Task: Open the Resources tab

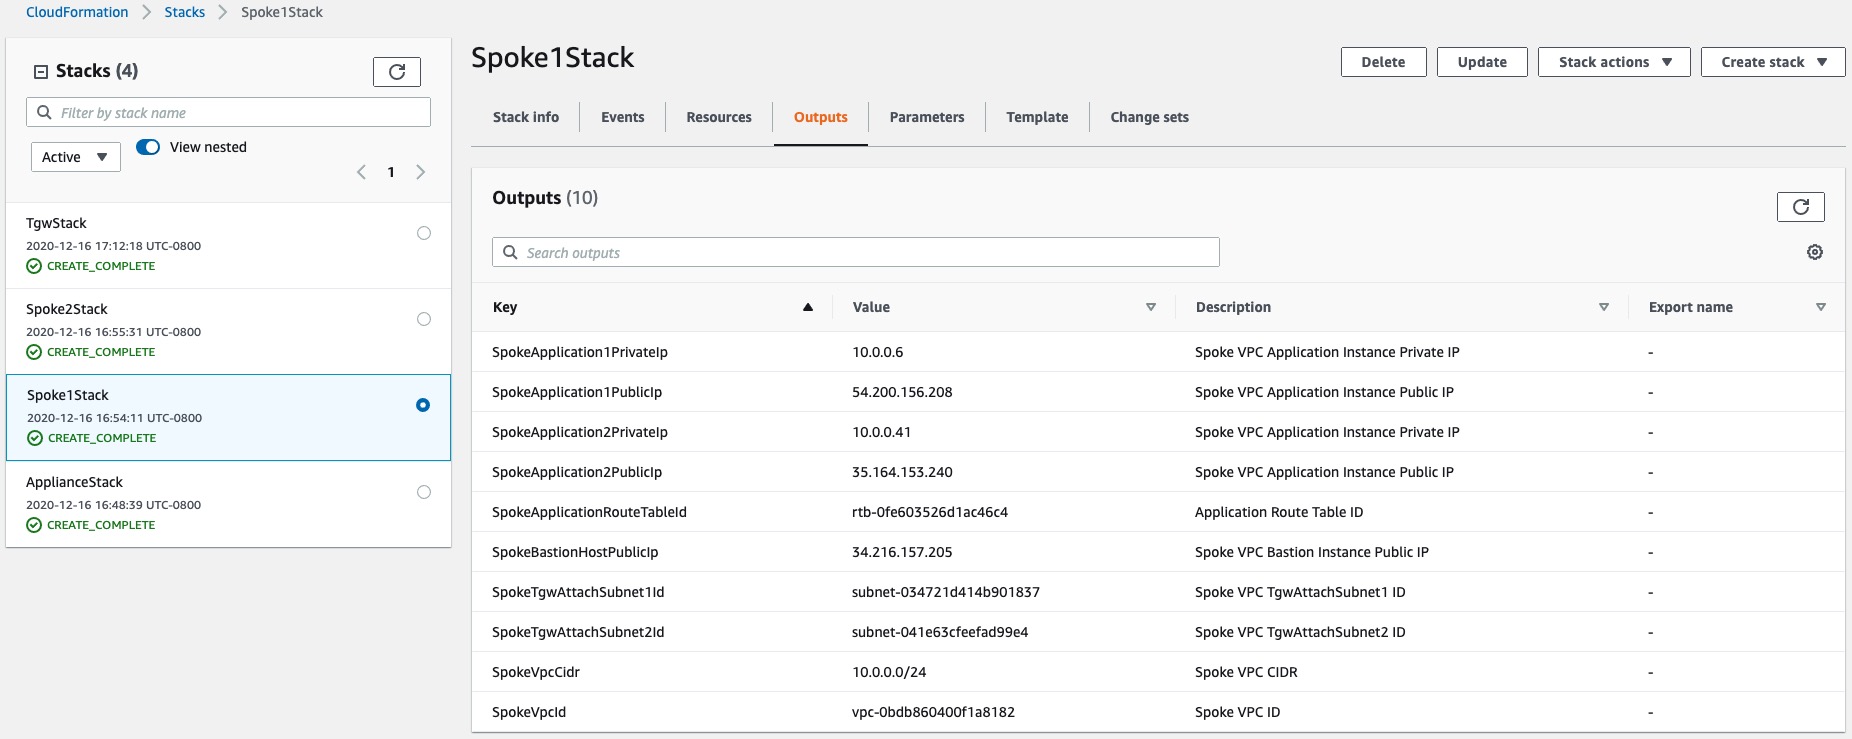Action: [x=719, y=117]
